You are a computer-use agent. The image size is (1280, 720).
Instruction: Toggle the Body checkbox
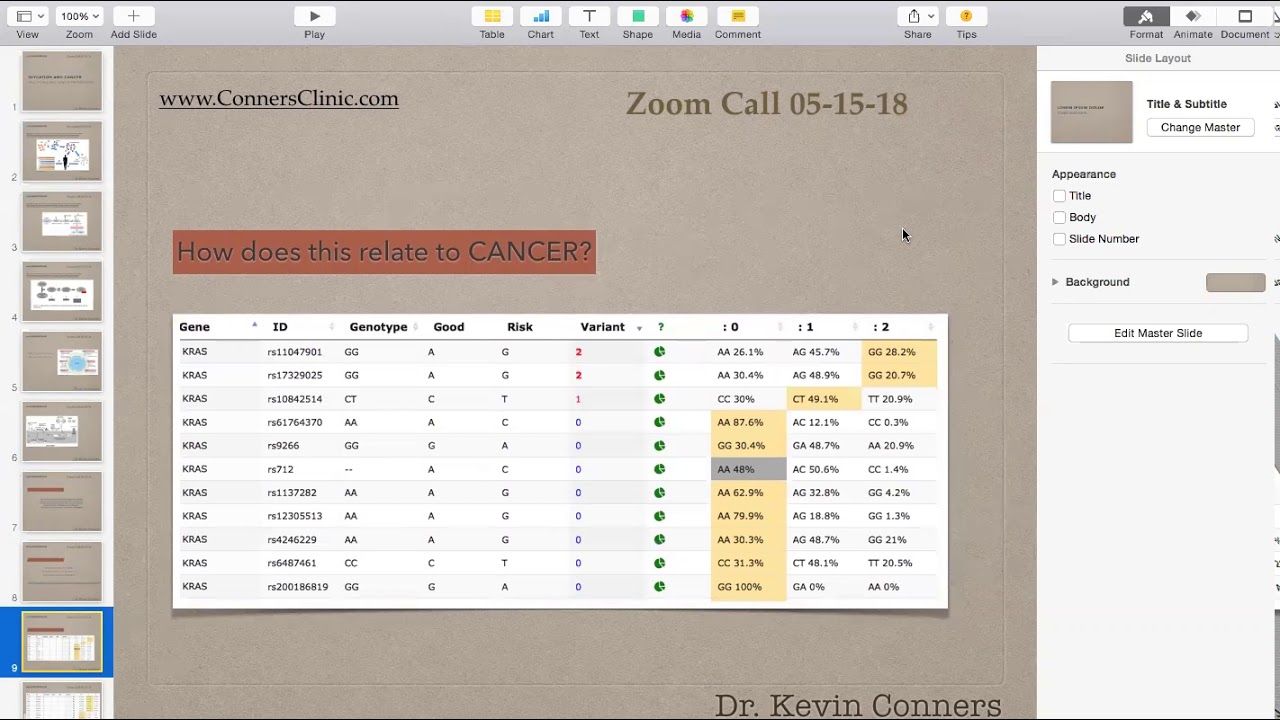click(x=1059, y=217)
